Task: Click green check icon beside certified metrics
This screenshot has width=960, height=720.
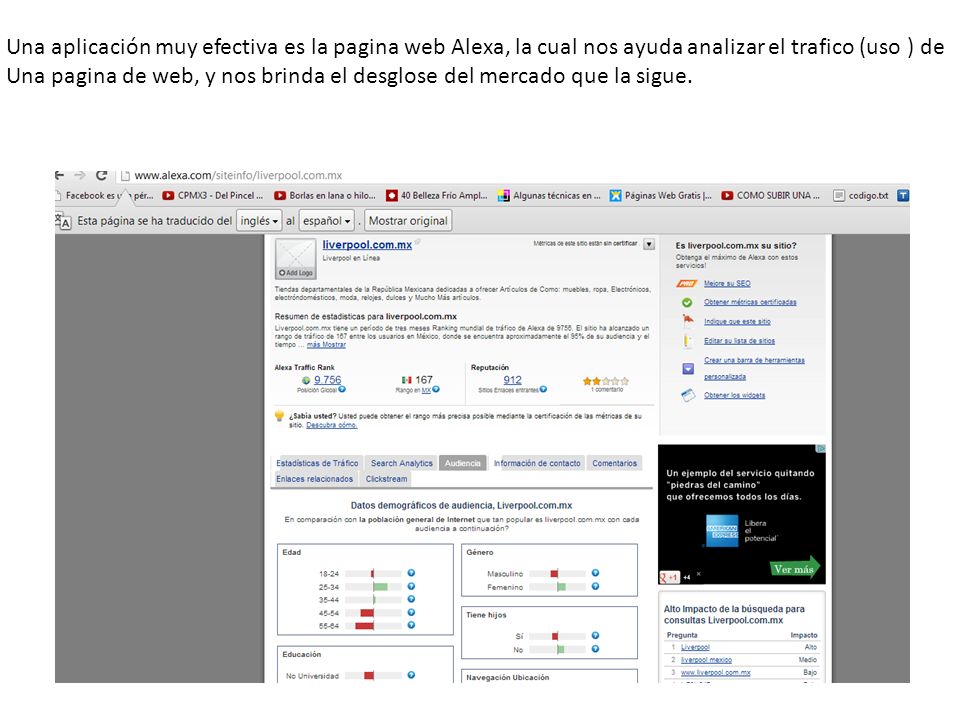Action: 687,302
